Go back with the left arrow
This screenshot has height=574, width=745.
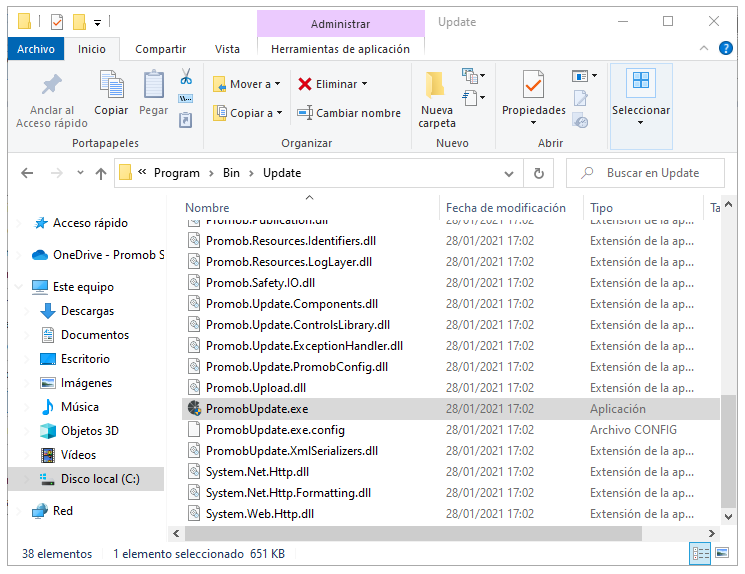pos(27,173)
